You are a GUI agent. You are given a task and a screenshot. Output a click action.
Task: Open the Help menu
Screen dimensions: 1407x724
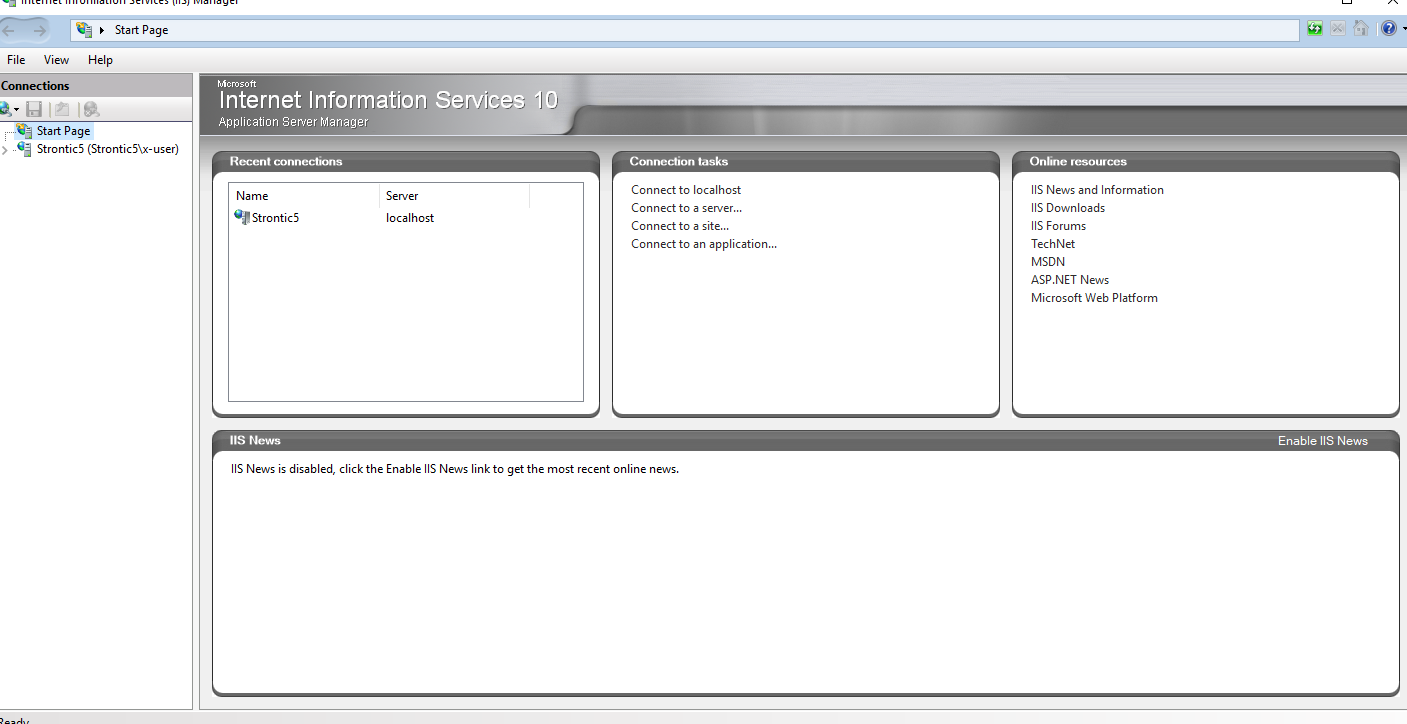(100, 60)
